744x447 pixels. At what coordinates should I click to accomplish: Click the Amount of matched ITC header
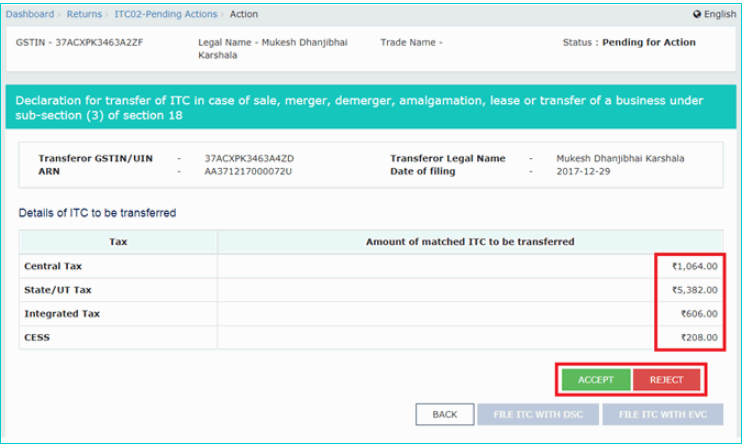(x=470, y=241)
